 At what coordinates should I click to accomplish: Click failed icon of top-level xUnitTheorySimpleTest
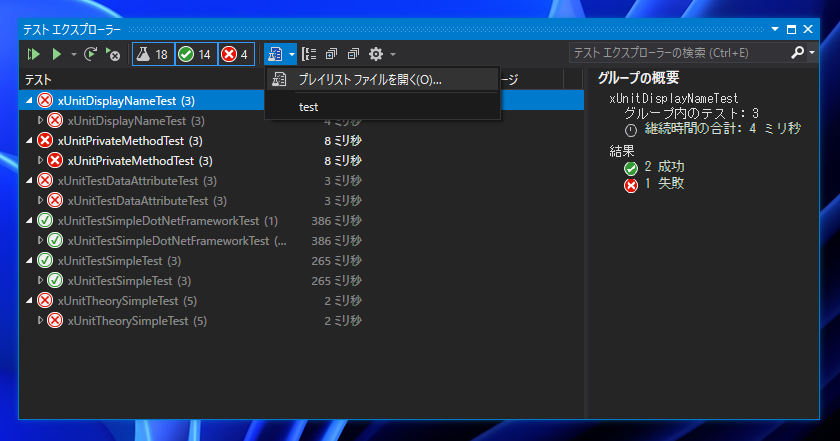click(x=45, y=301)
